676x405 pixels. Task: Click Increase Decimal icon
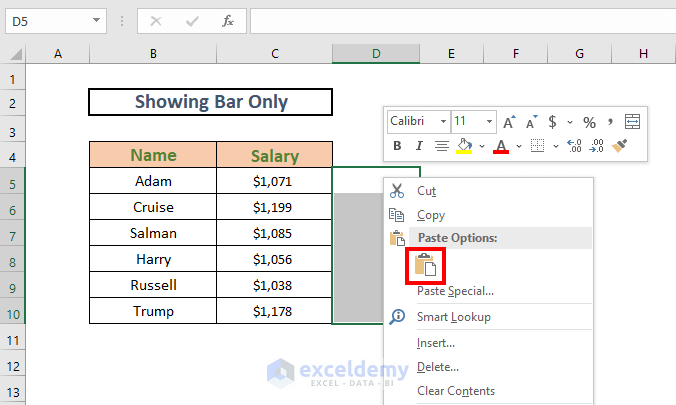point(574,146)
